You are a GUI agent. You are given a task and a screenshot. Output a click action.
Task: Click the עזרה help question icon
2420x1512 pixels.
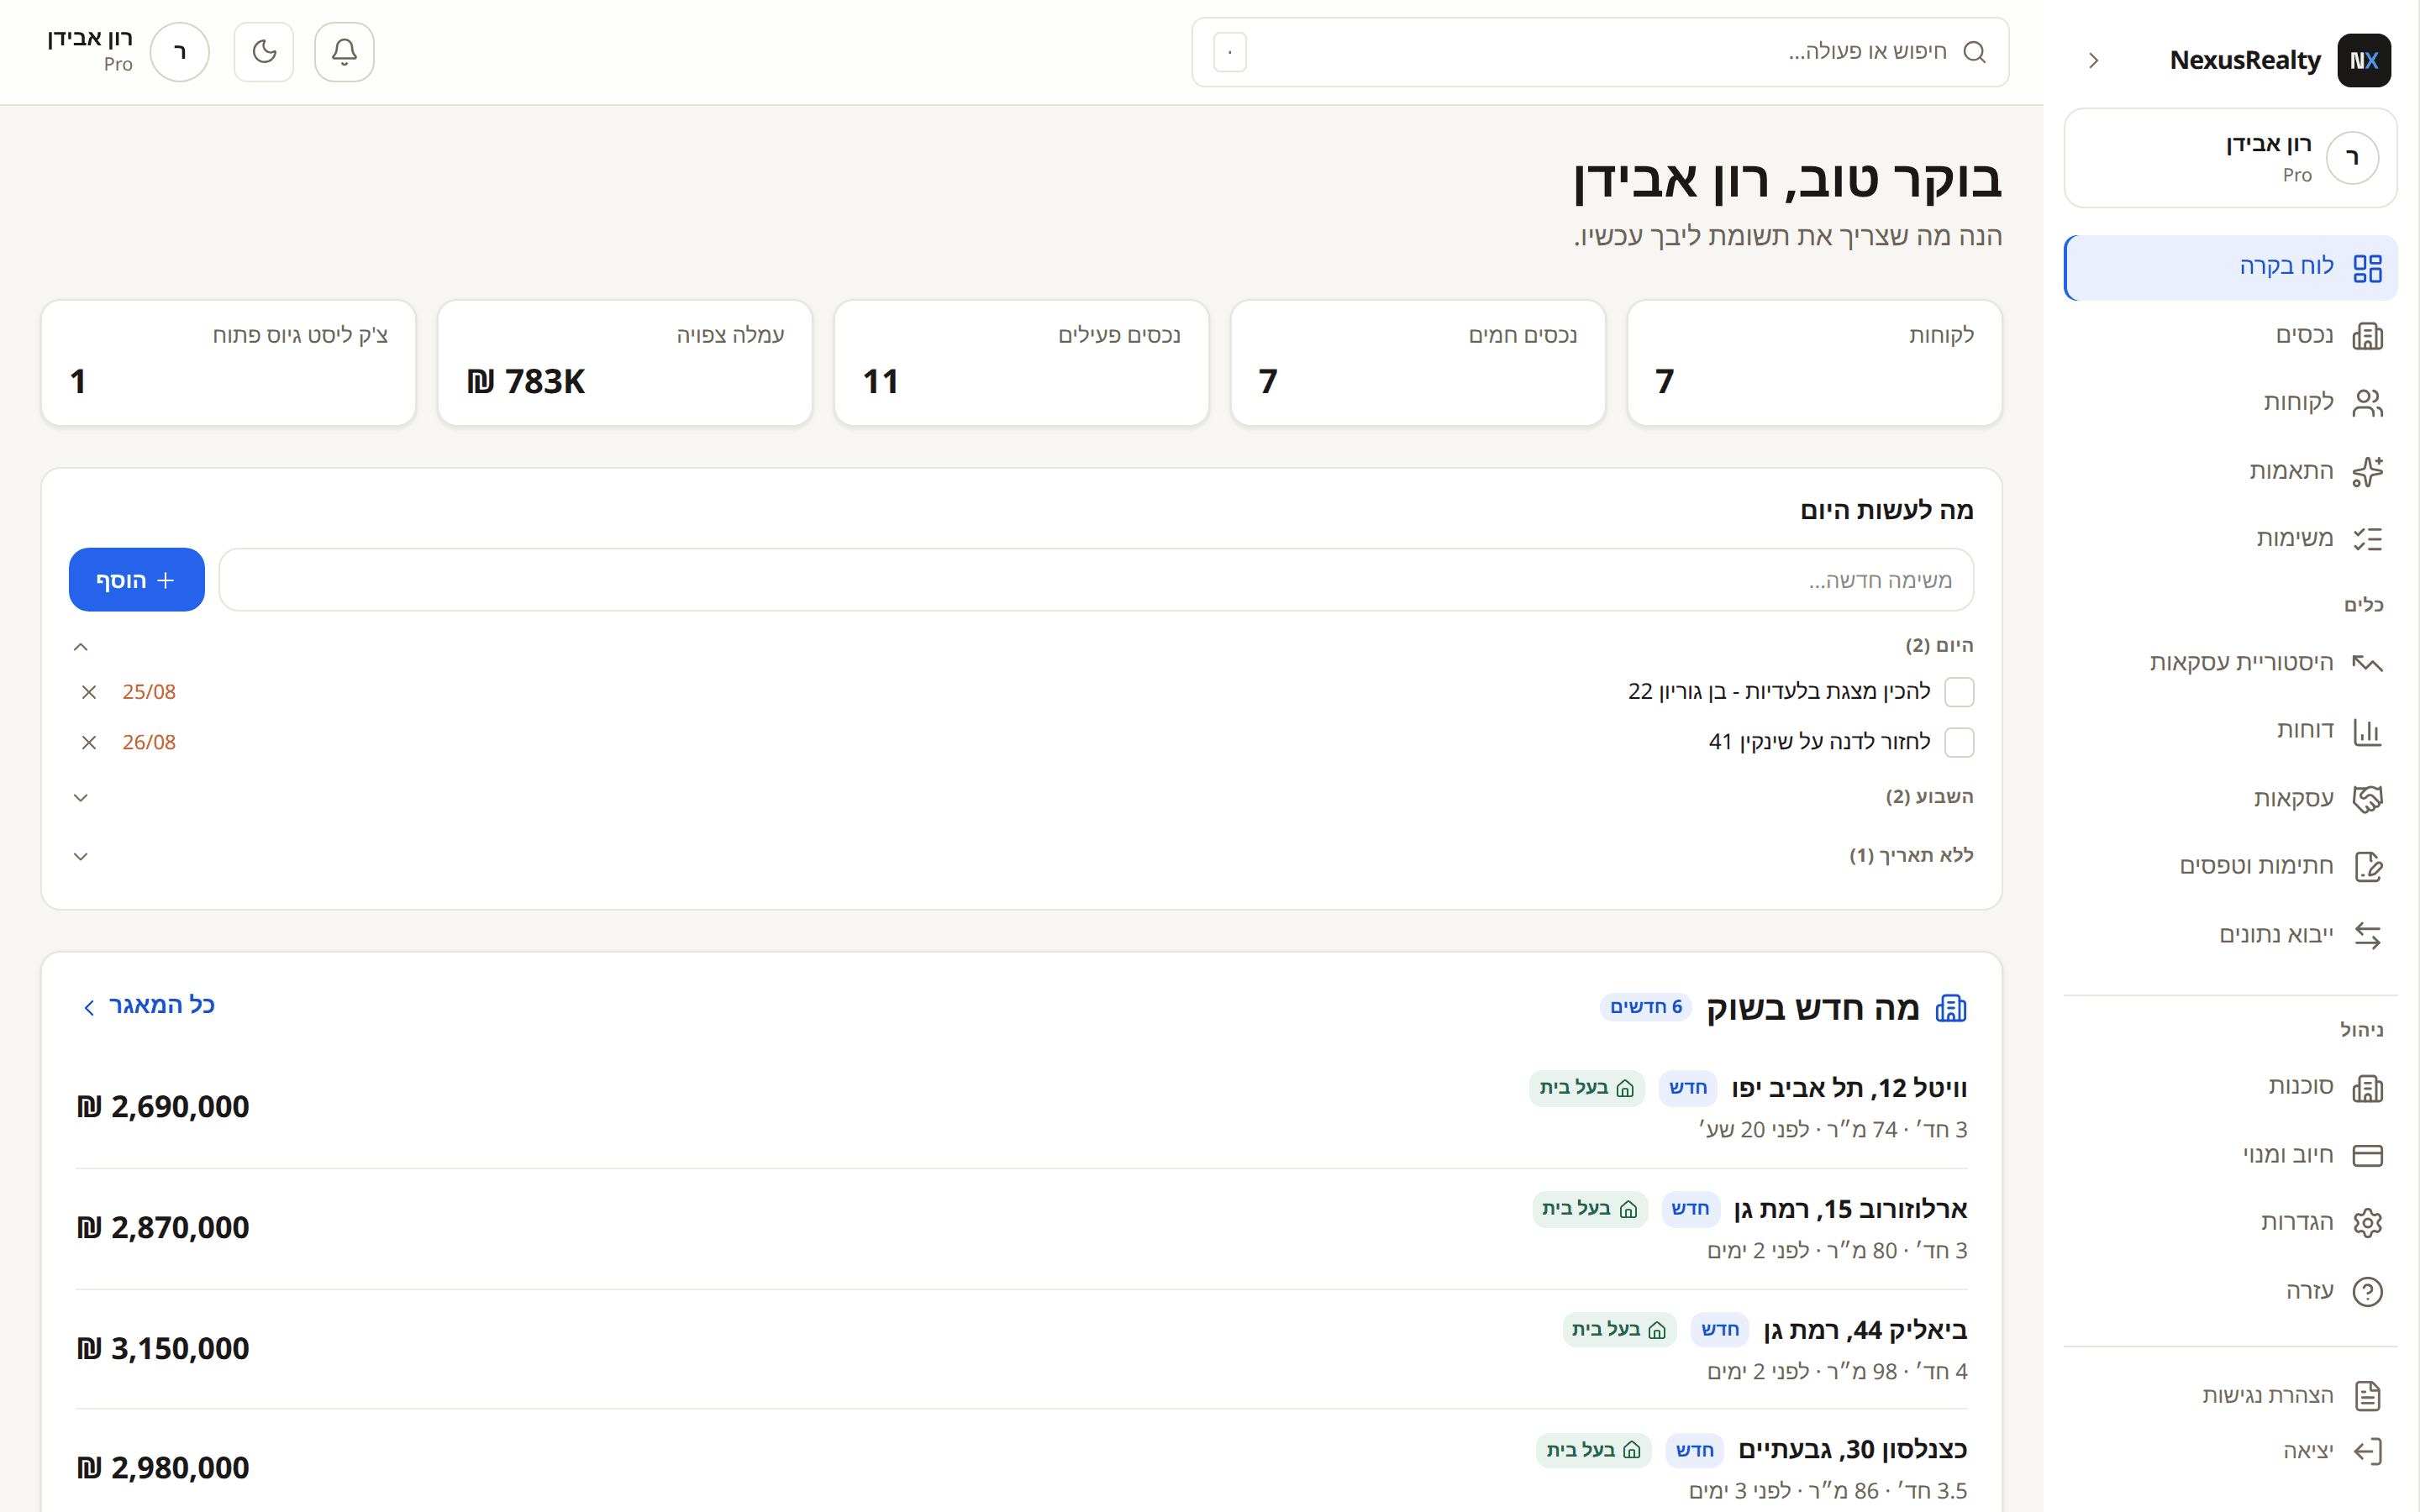(2367, 1291)
